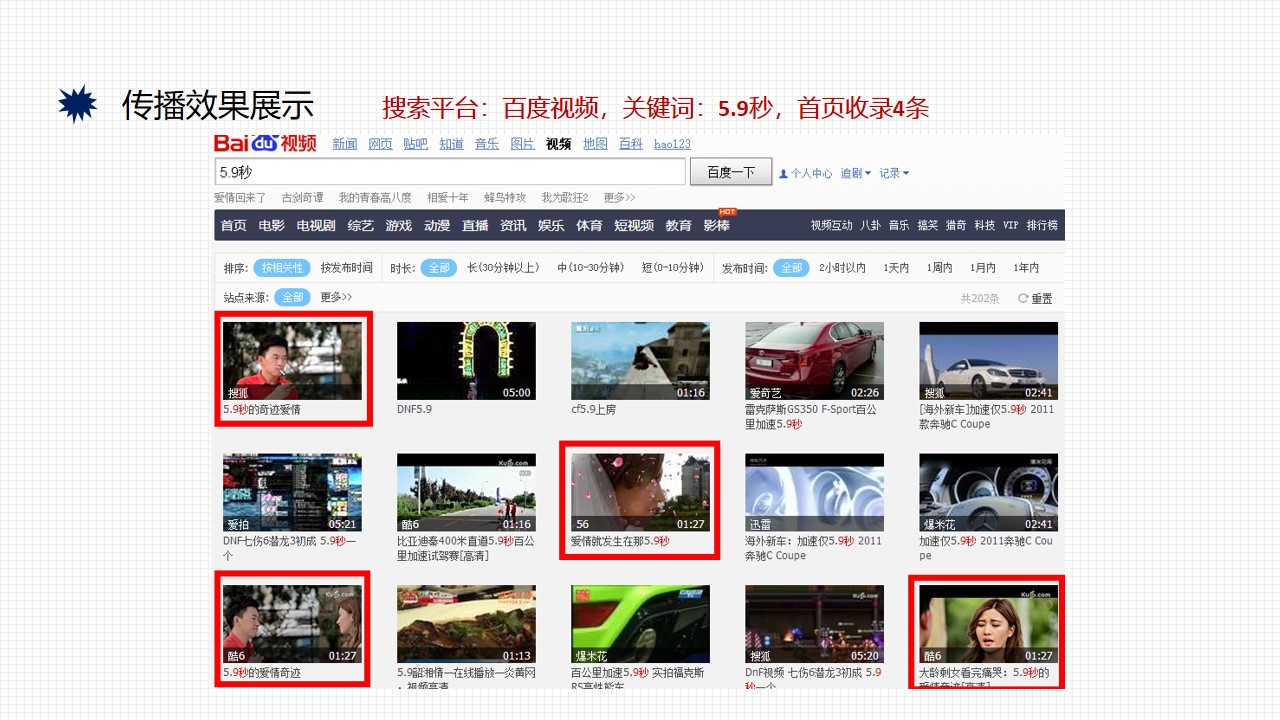Filter duration 短(0-10分钟)
The width and height of the screenshot is (1280, 720).
[x=672, y=268]
